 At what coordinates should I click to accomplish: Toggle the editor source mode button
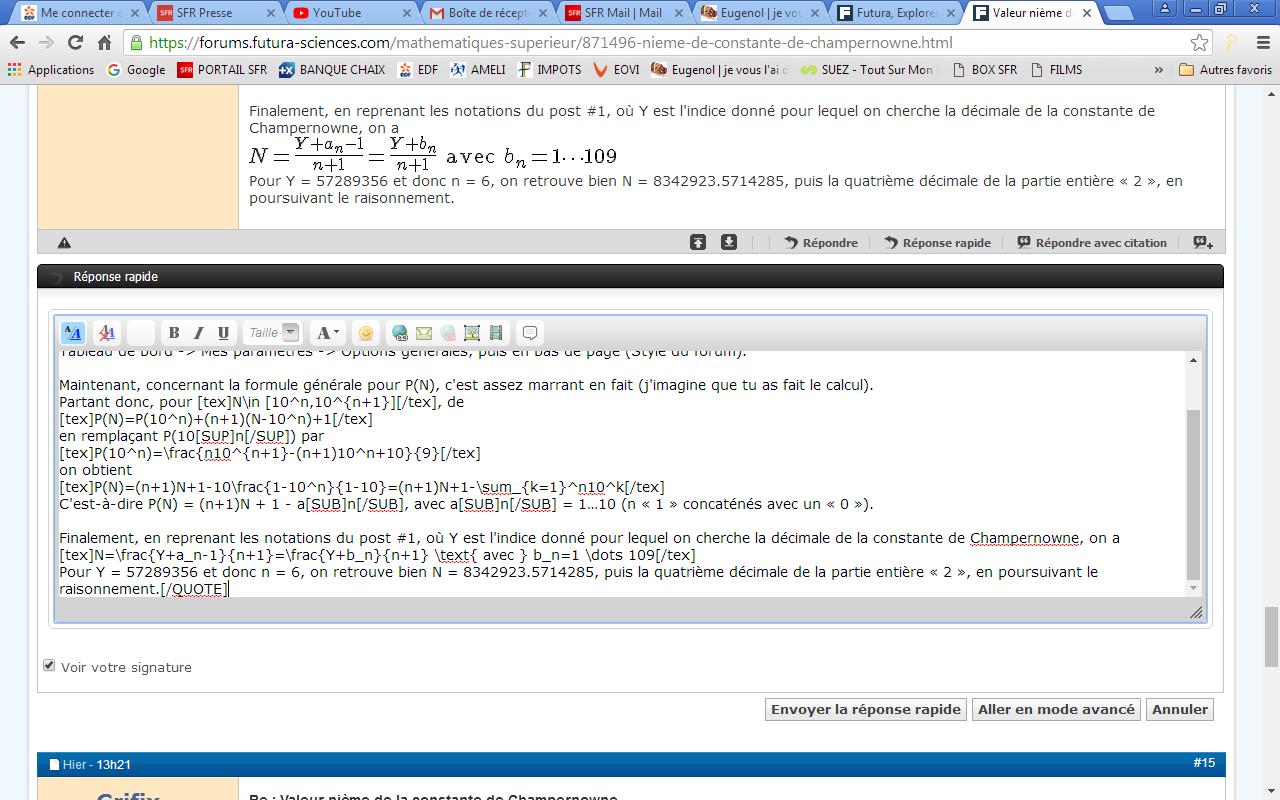click(x=73, y=333)
